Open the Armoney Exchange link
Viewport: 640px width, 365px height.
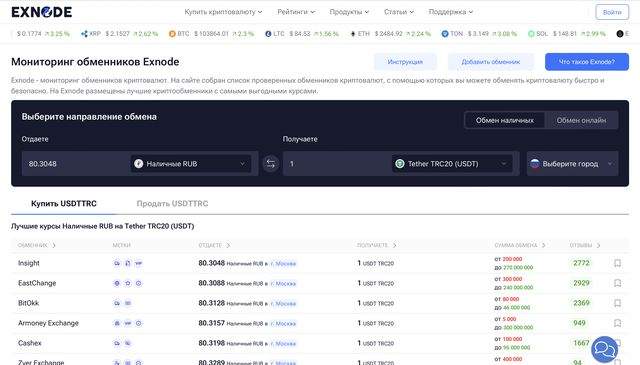48,323
